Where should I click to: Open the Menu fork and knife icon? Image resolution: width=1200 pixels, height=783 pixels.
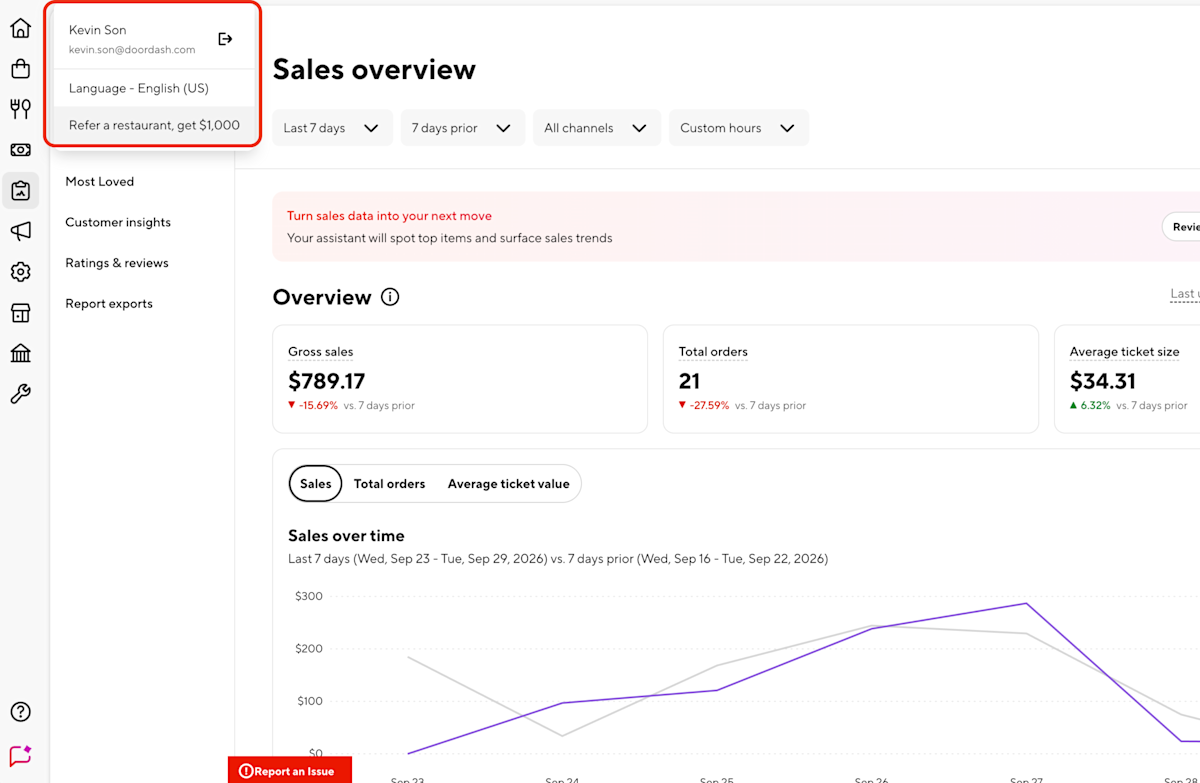click(x=20, y=109)
